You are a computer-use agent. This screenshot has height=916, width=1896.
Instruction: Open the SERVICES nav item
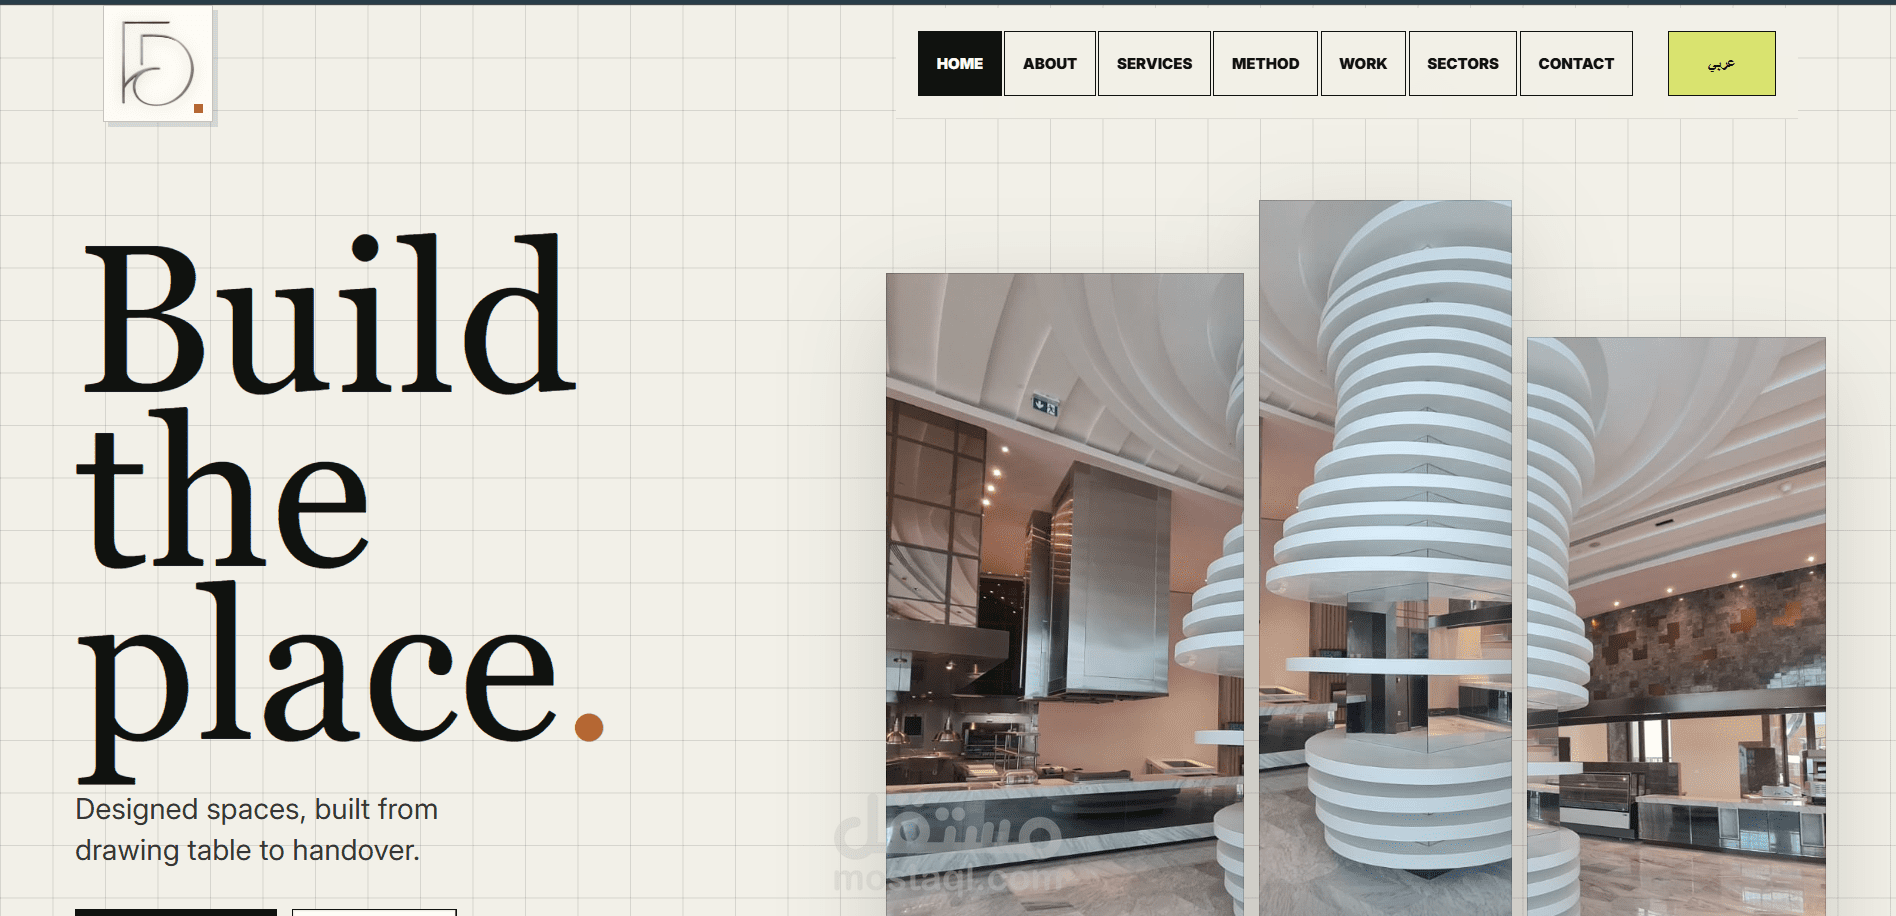1154,64
